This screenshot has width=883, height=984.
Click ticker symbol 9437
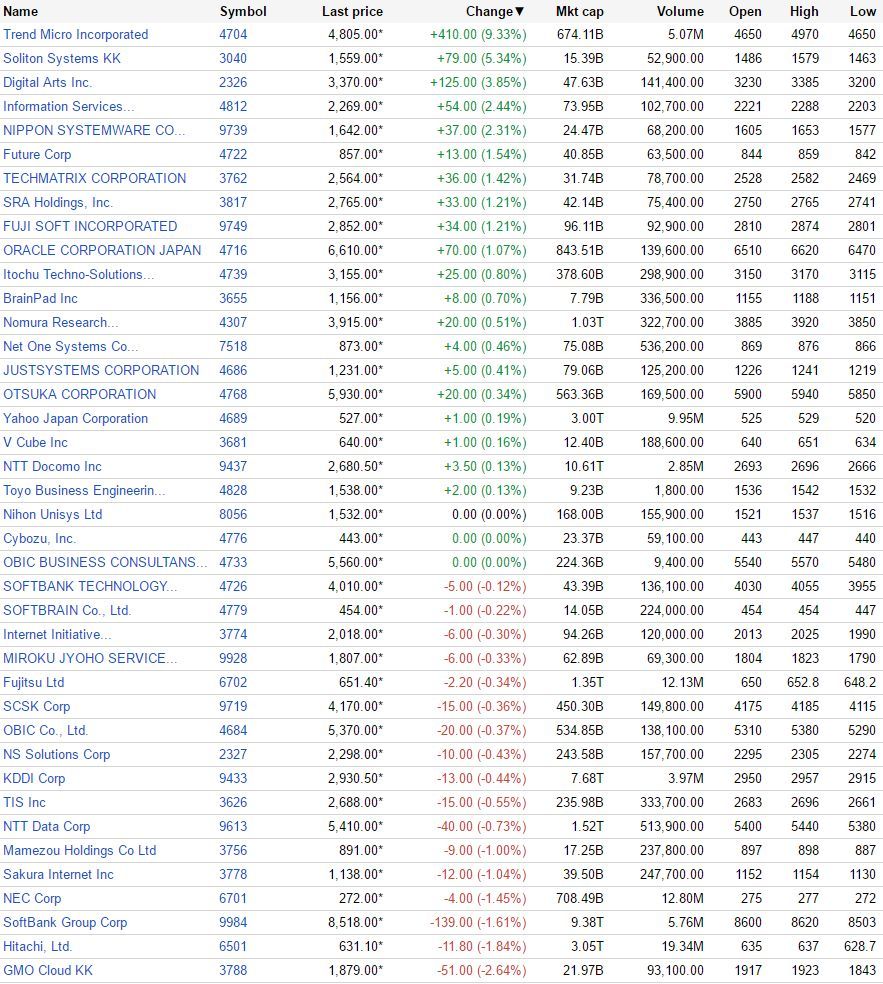(x=233, y=466)
